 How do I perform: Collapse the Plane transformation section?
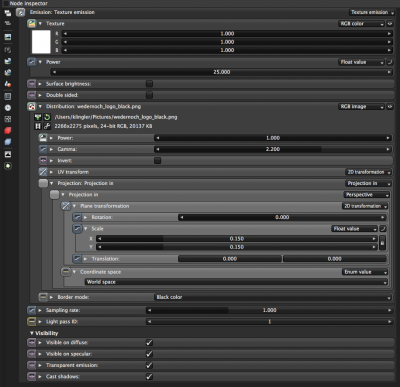click(74, 206)
